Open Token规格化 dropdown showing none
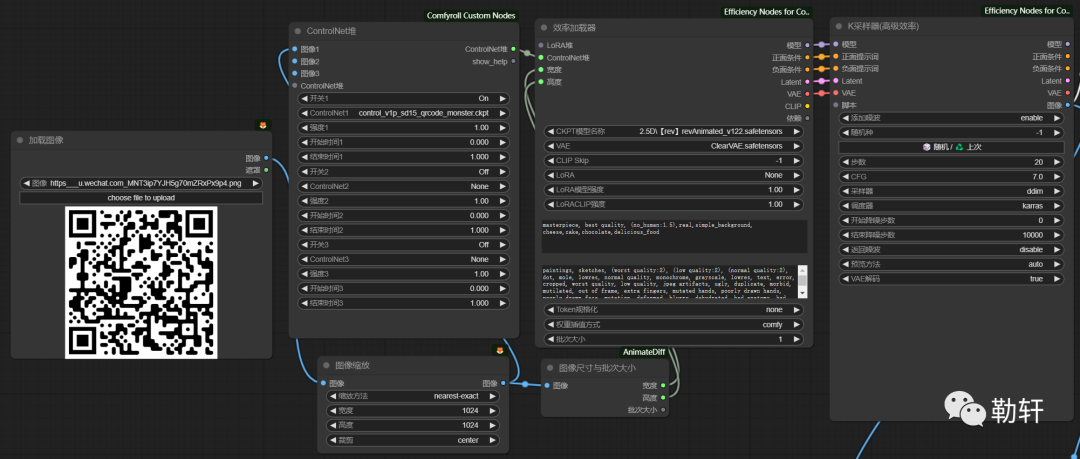Viewport: 1080px width, 459px height. pyautogui.click(x=674, y=309)
